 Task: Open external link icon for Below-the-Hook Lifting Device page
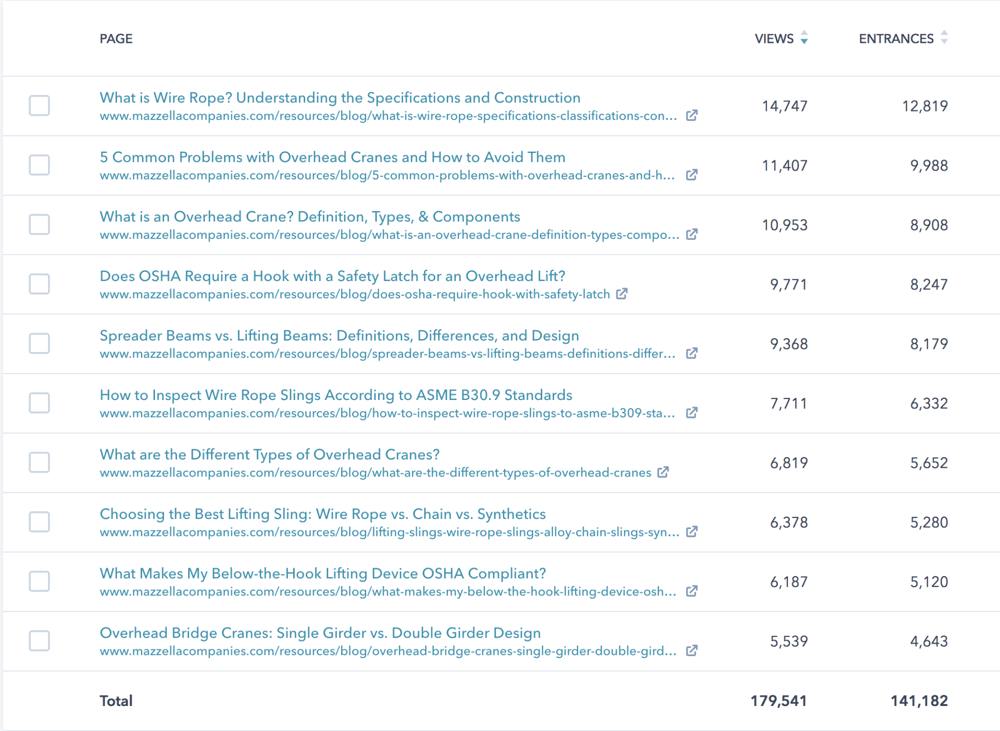[x=692, y=592]
